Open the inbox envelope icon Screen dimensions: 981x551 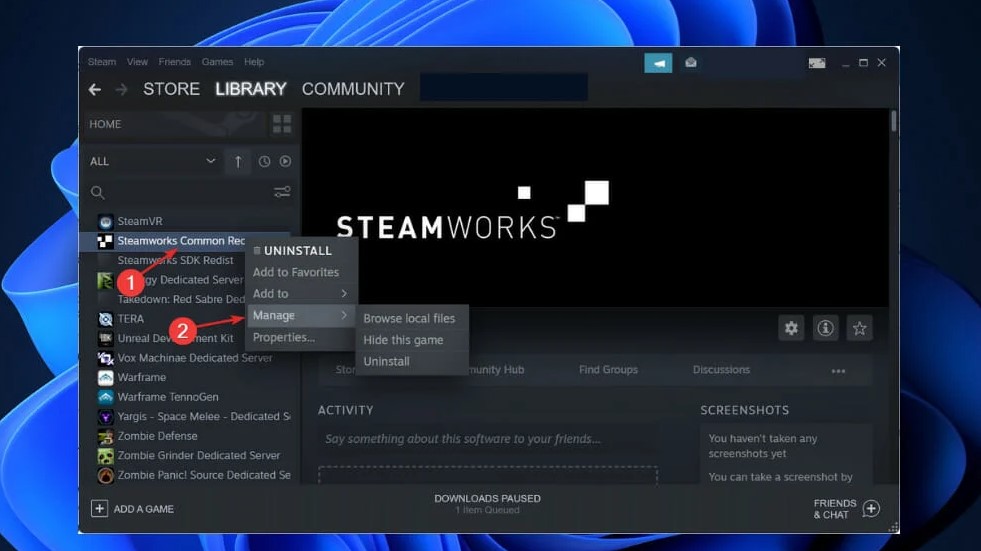(x=691, y=63)
